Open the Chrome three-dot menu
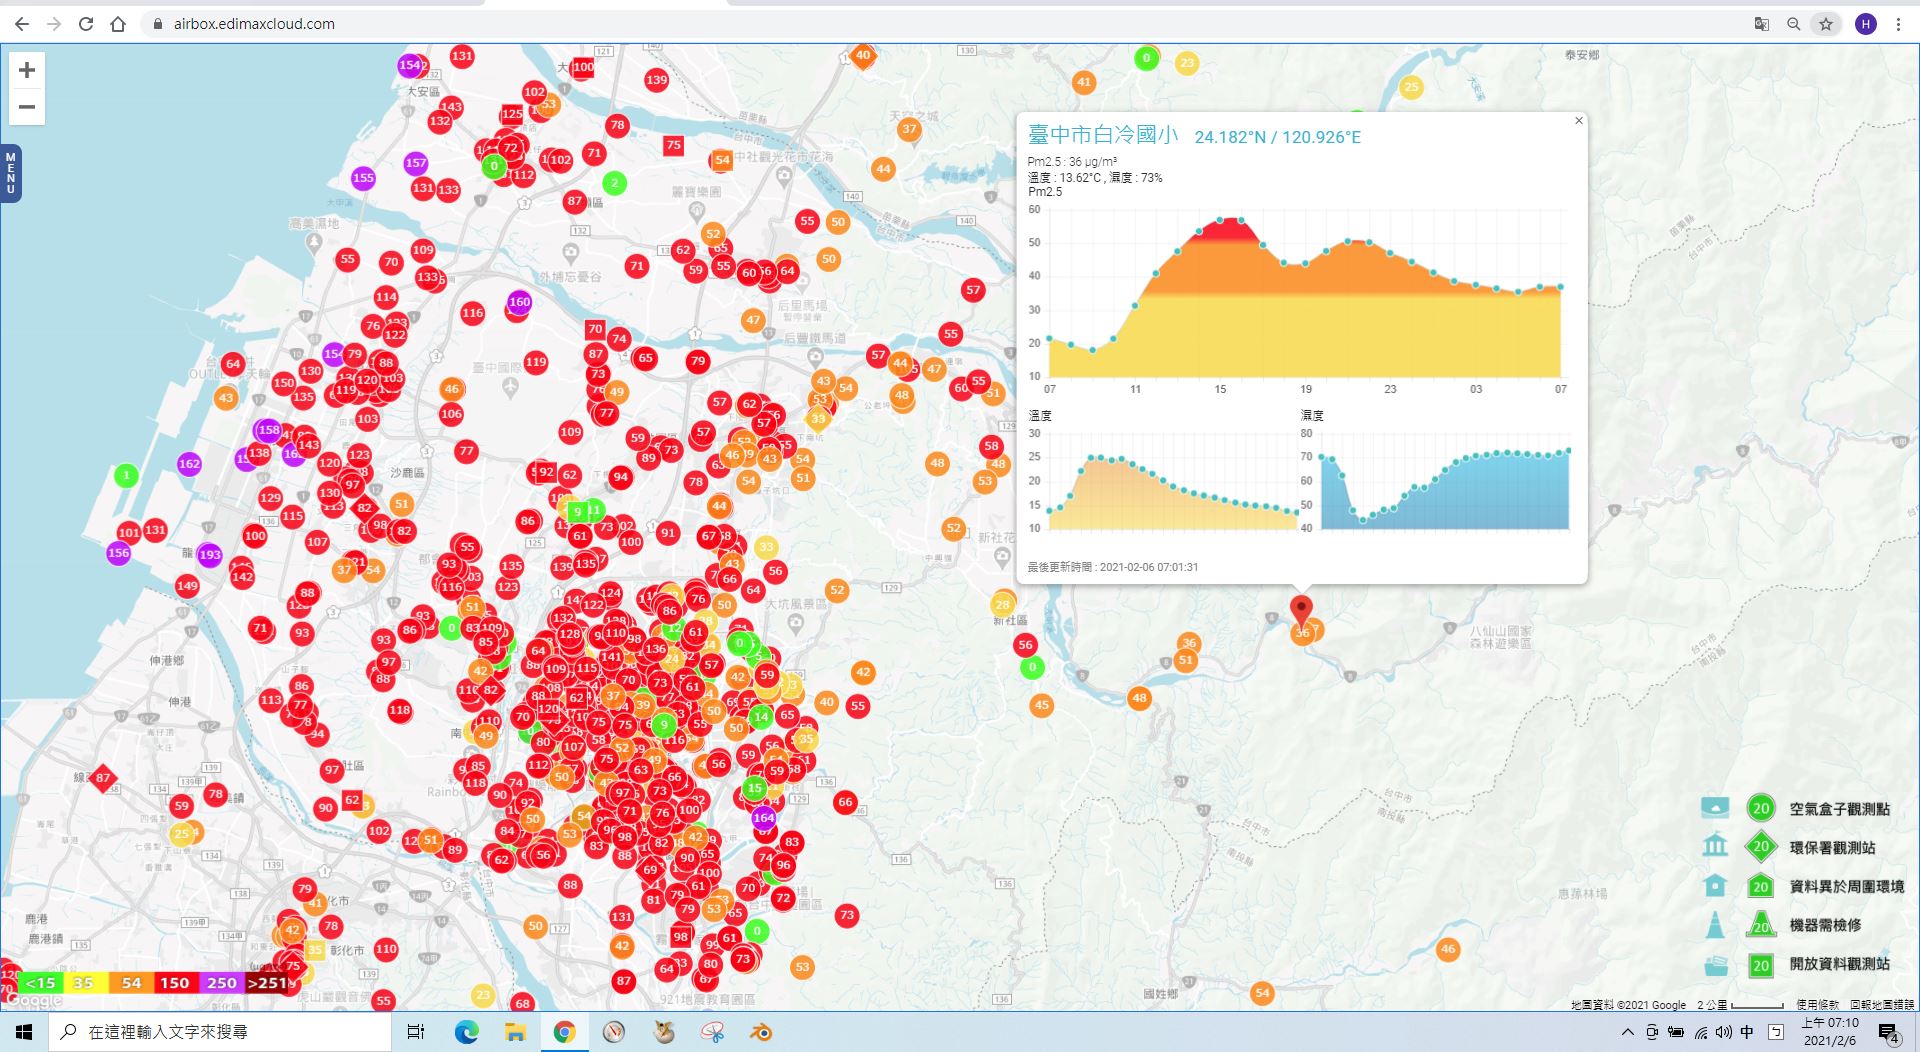 (1898, 24)
